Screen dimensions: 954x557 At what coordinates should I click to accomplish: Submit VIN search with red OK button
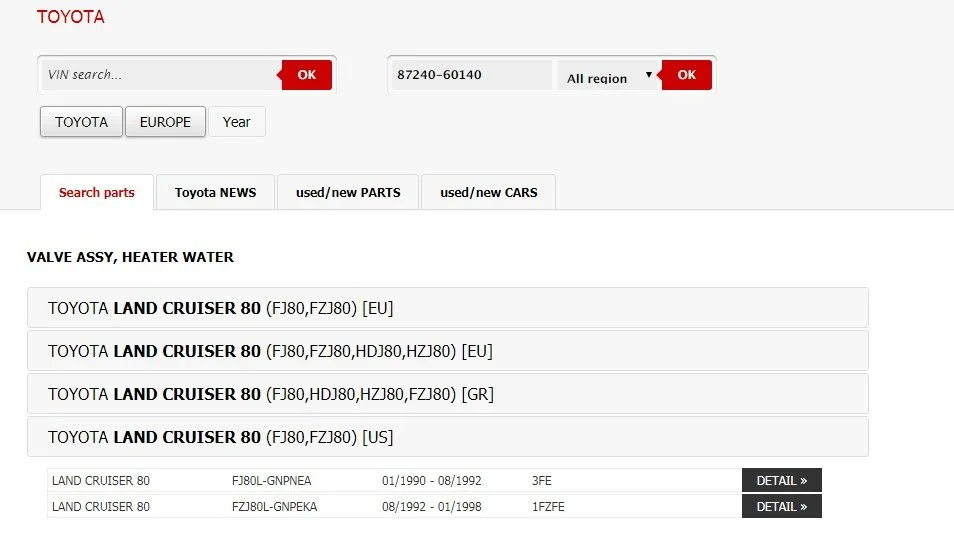pyautogui.click(x=307, y=75)
